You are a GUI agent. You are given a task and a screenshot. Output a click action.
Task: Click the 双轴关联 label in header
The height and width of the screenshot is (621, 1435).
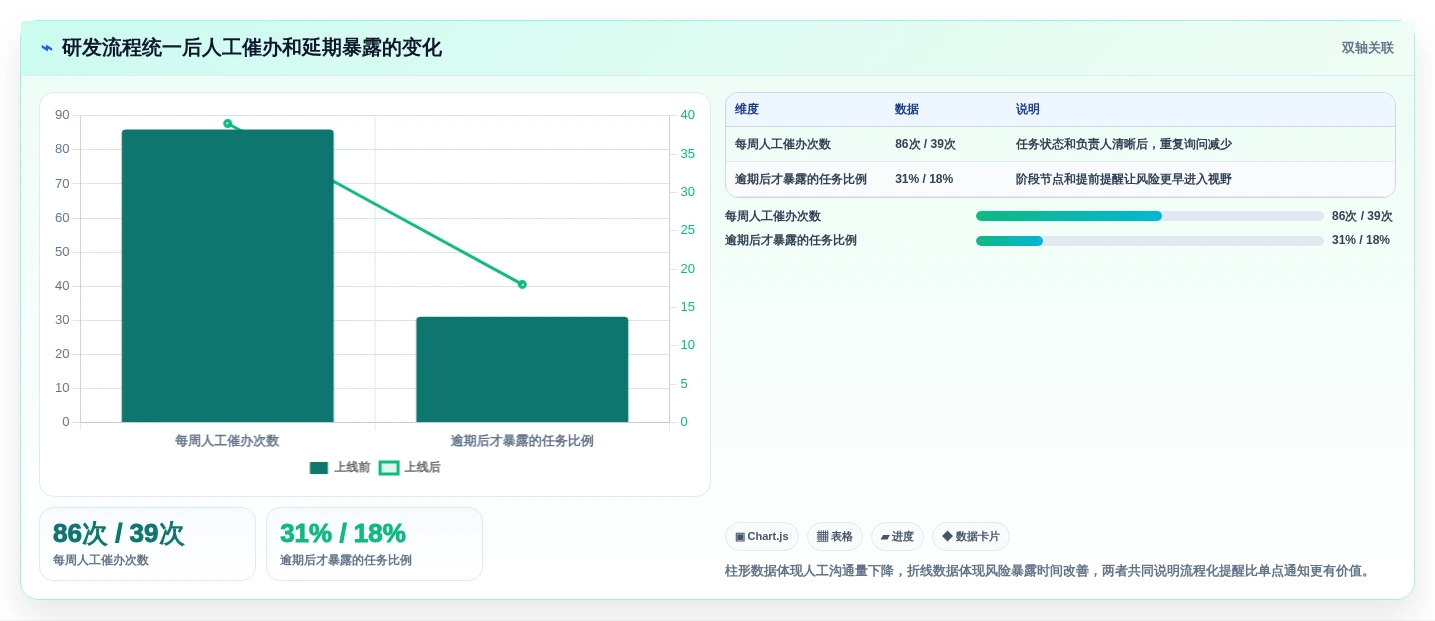1367,48
